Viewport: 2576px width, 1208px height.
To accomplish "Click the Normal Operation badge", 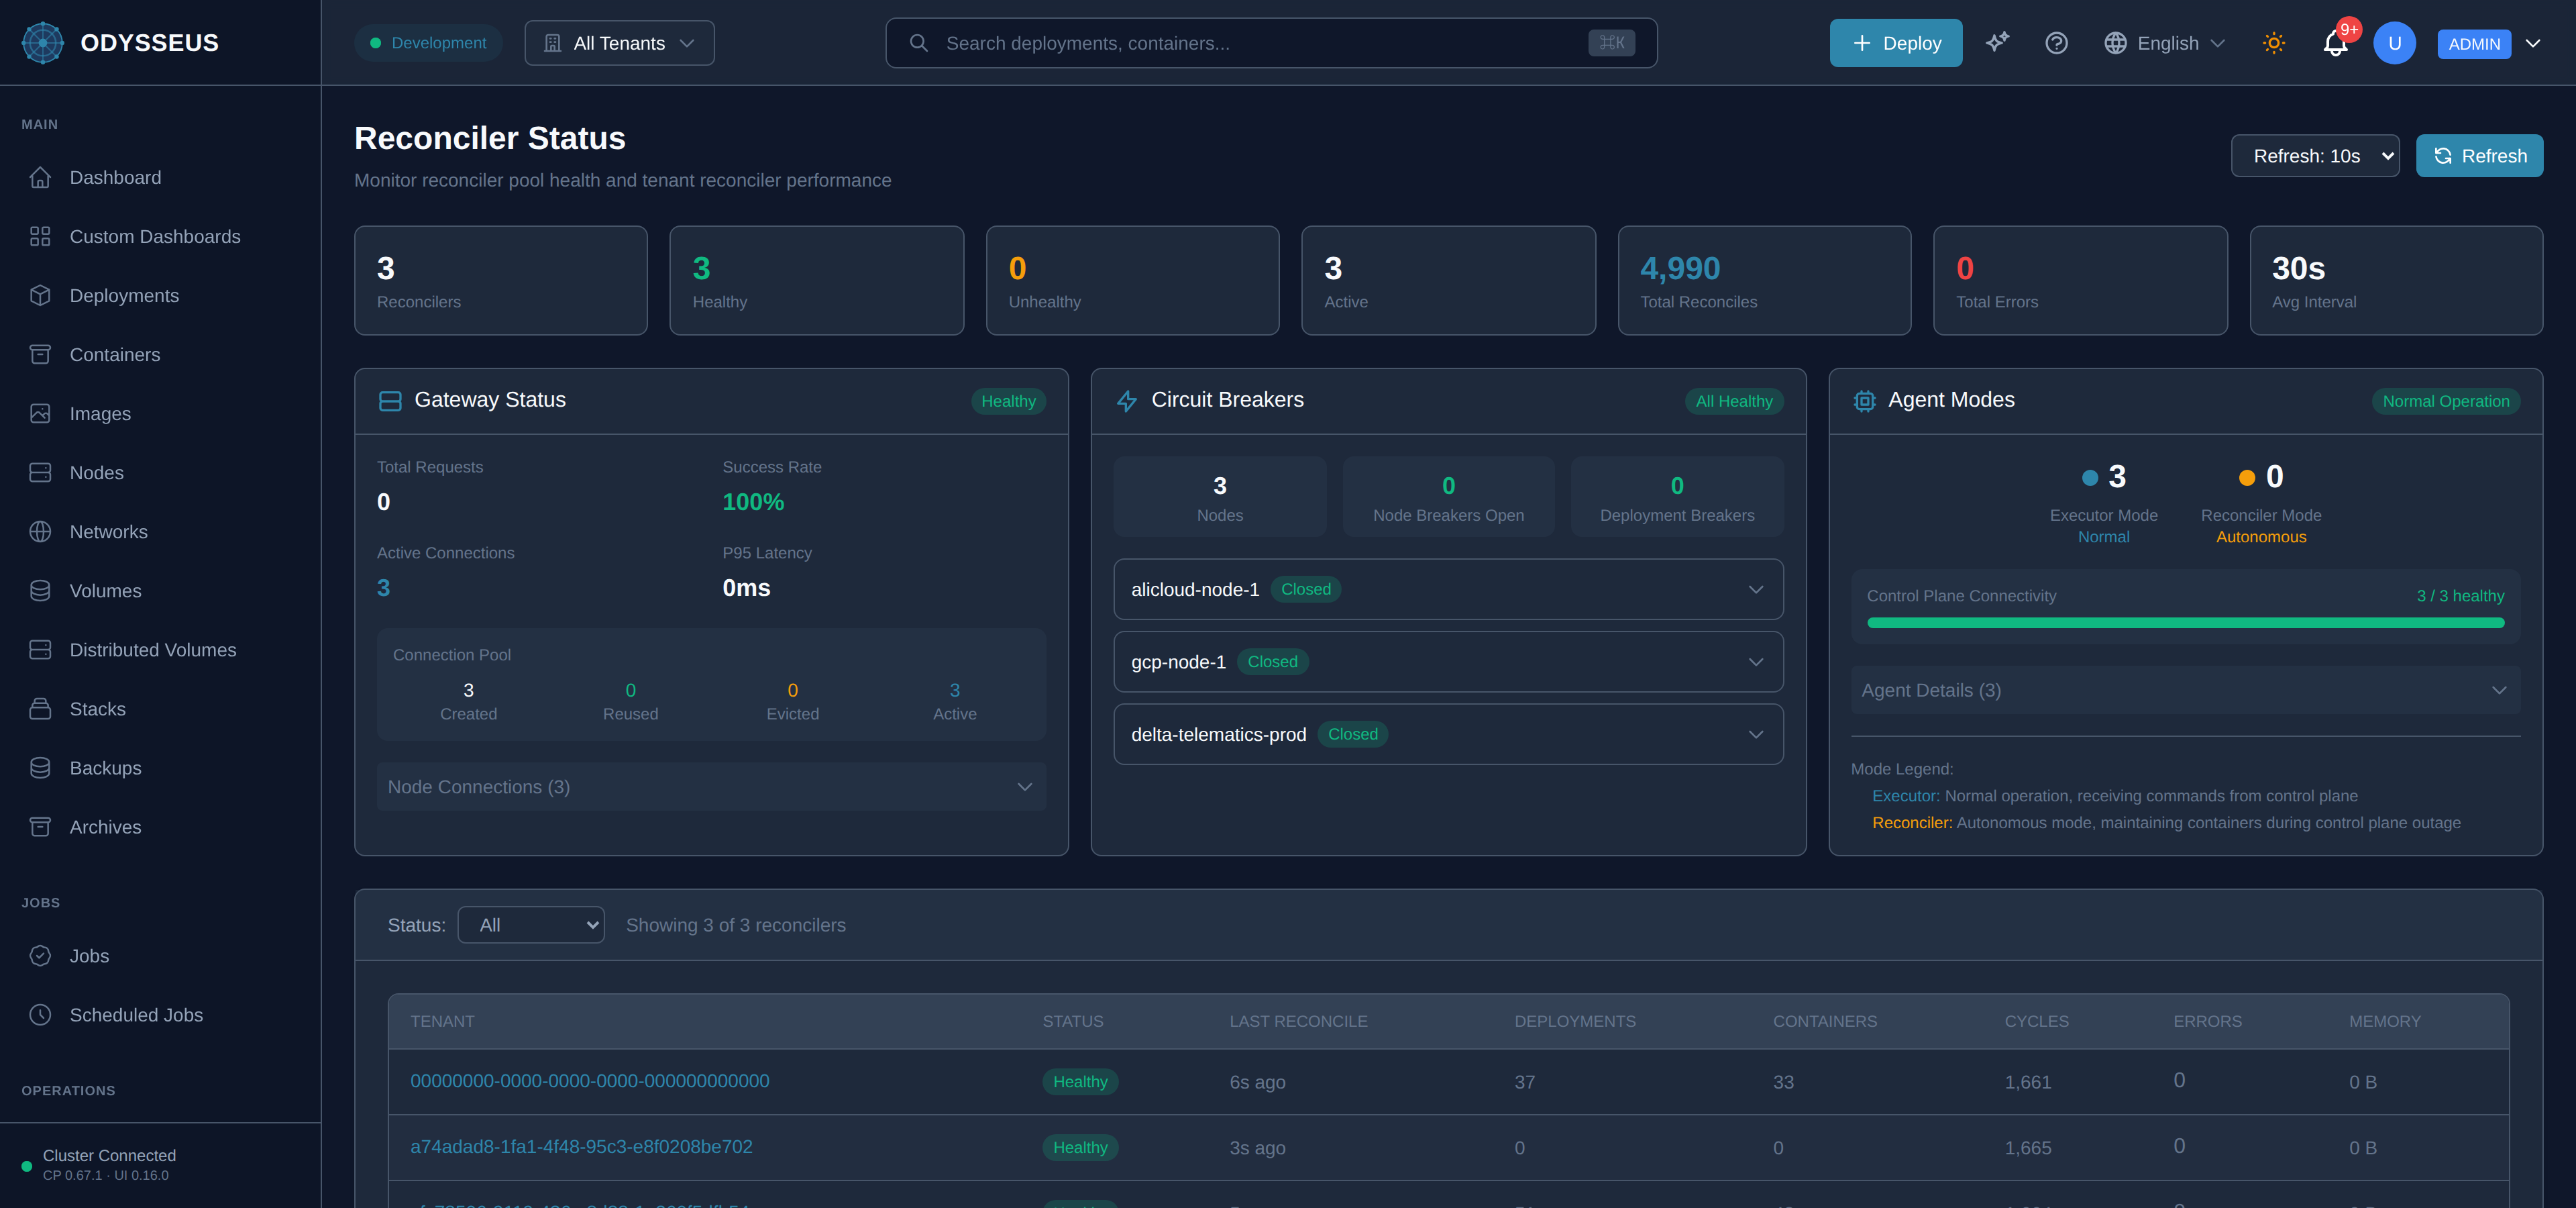I will pos(2445,401).
